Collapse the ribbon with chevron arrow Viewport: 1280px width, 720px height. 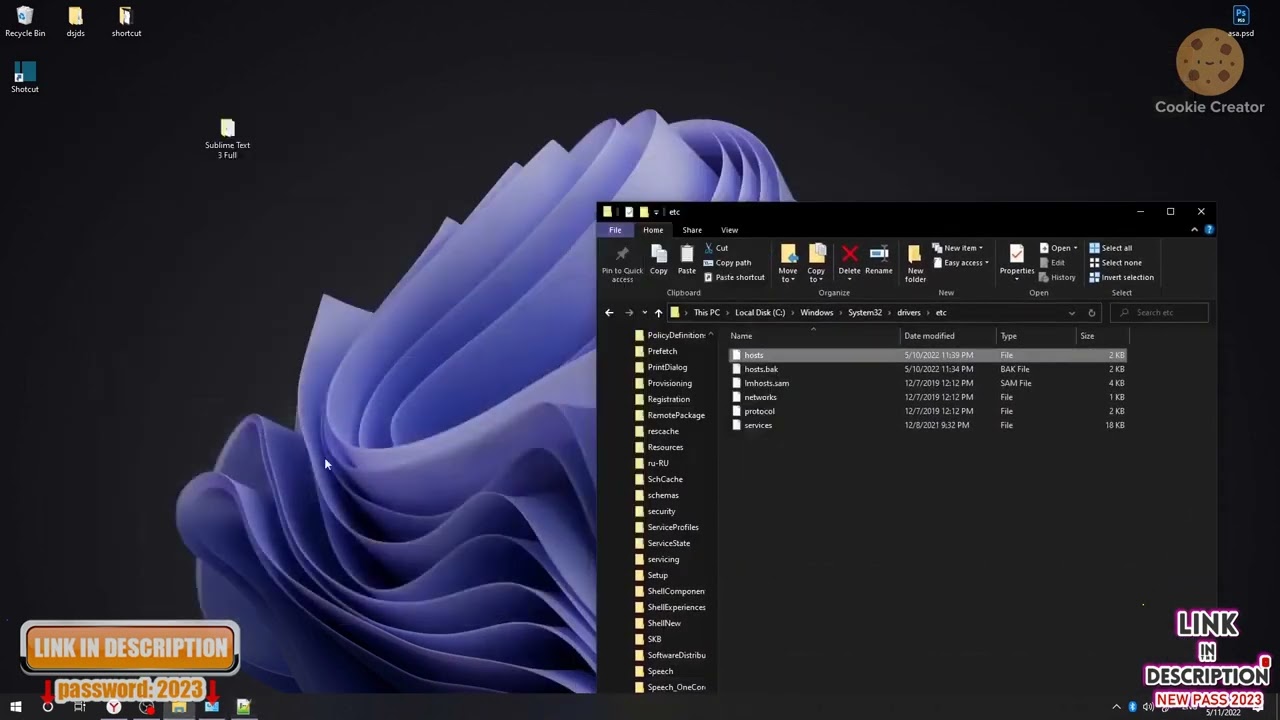pos(1194,230)
